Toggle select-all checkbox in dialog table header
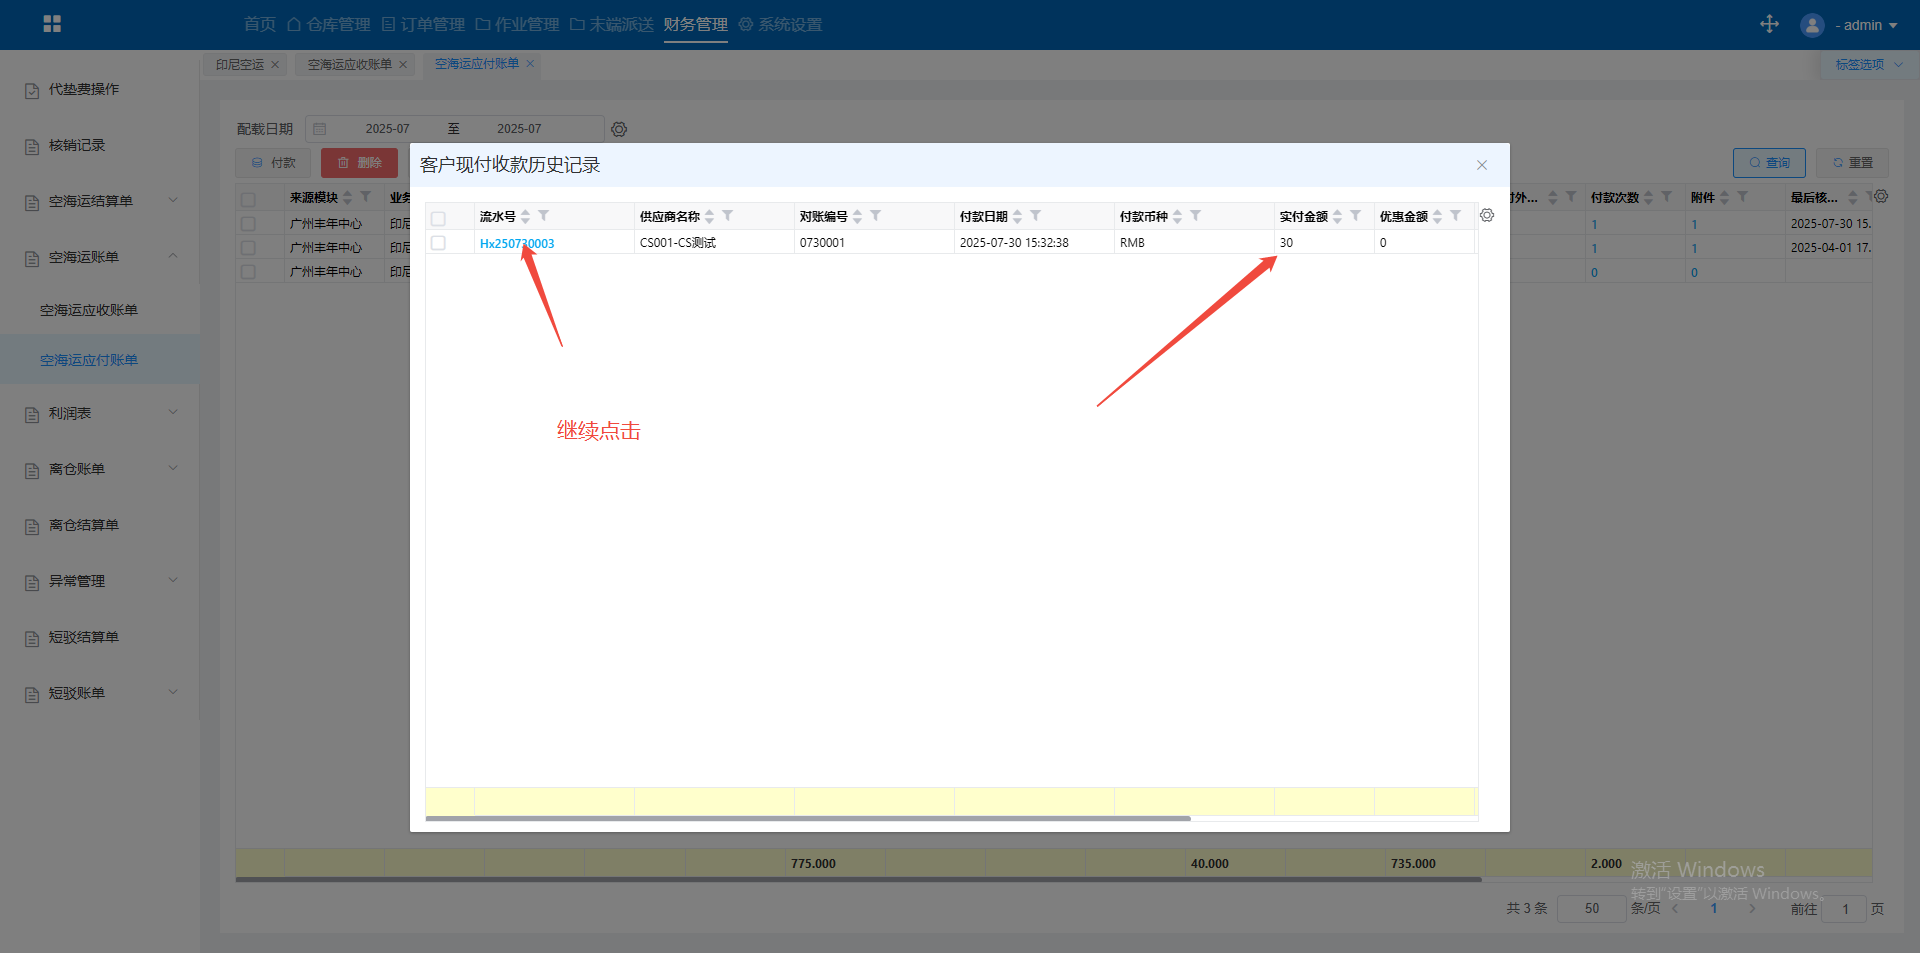Screen dimensions: 1920x953 [438, 218]
